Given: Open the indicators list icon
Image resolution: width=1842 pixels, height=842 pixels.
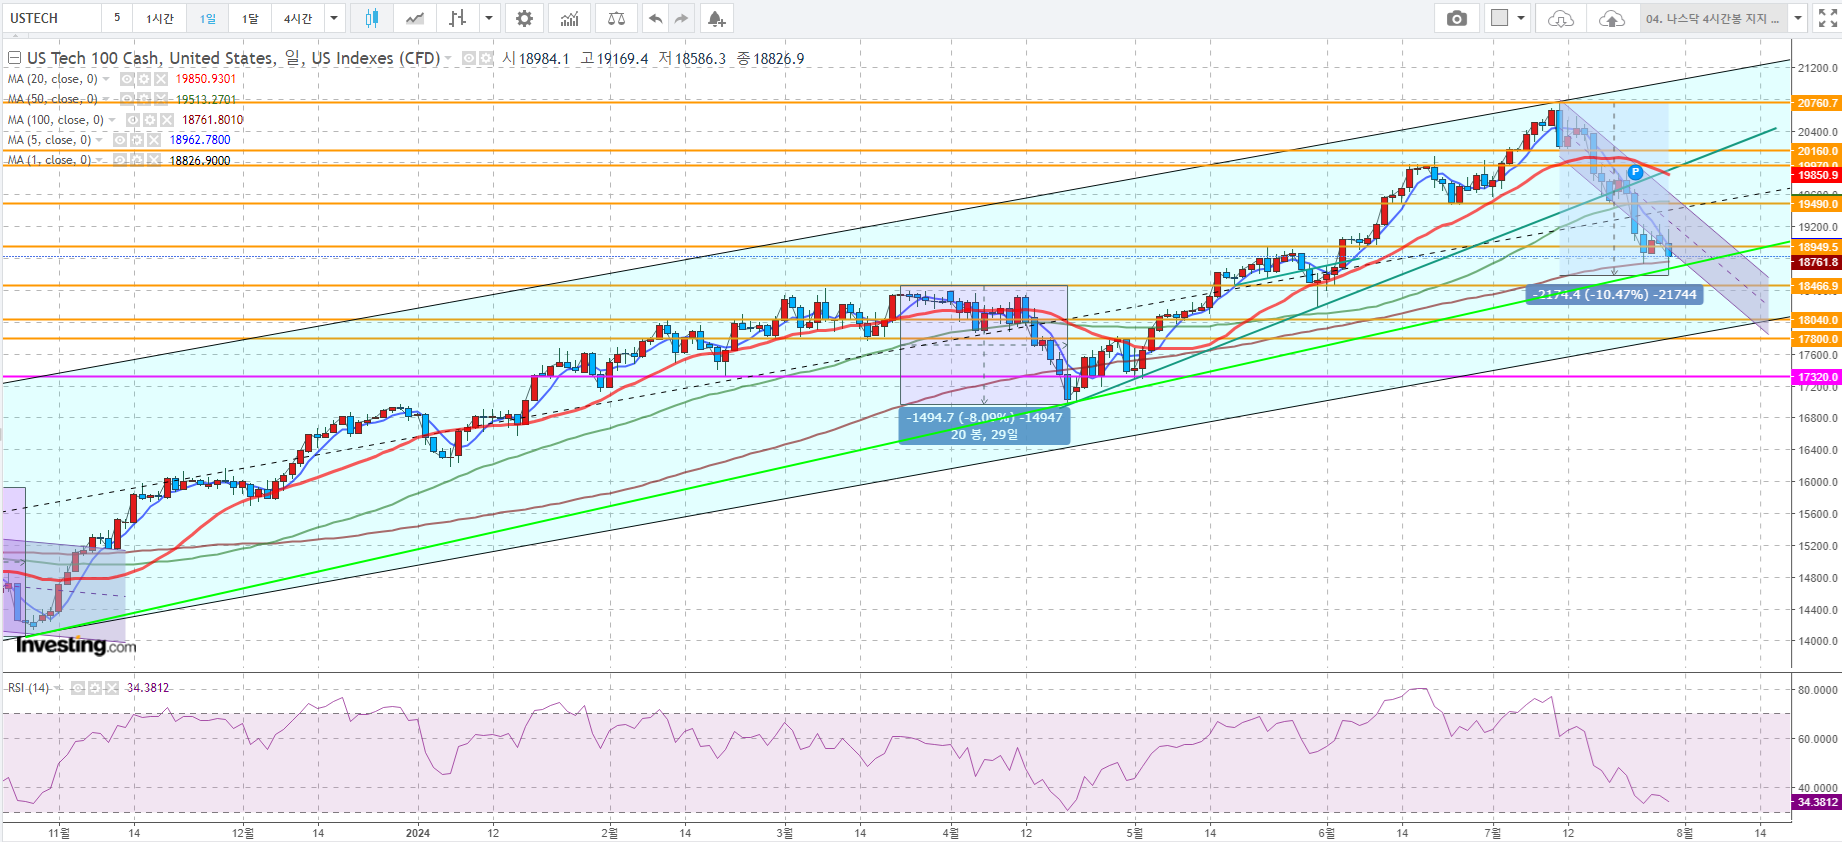Looking at the screenshot, I should click(x=569, y=18).
